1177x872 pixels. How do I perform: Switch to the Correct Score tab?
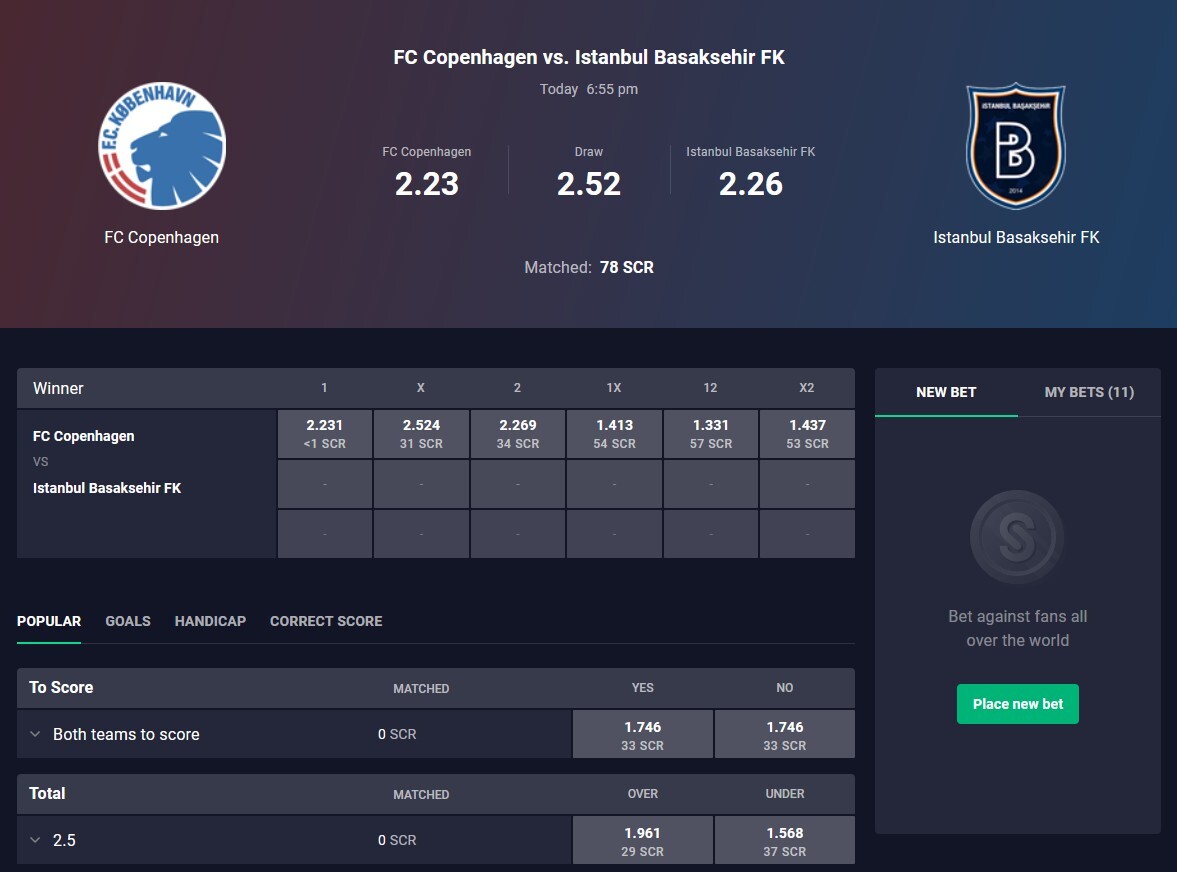326,621
